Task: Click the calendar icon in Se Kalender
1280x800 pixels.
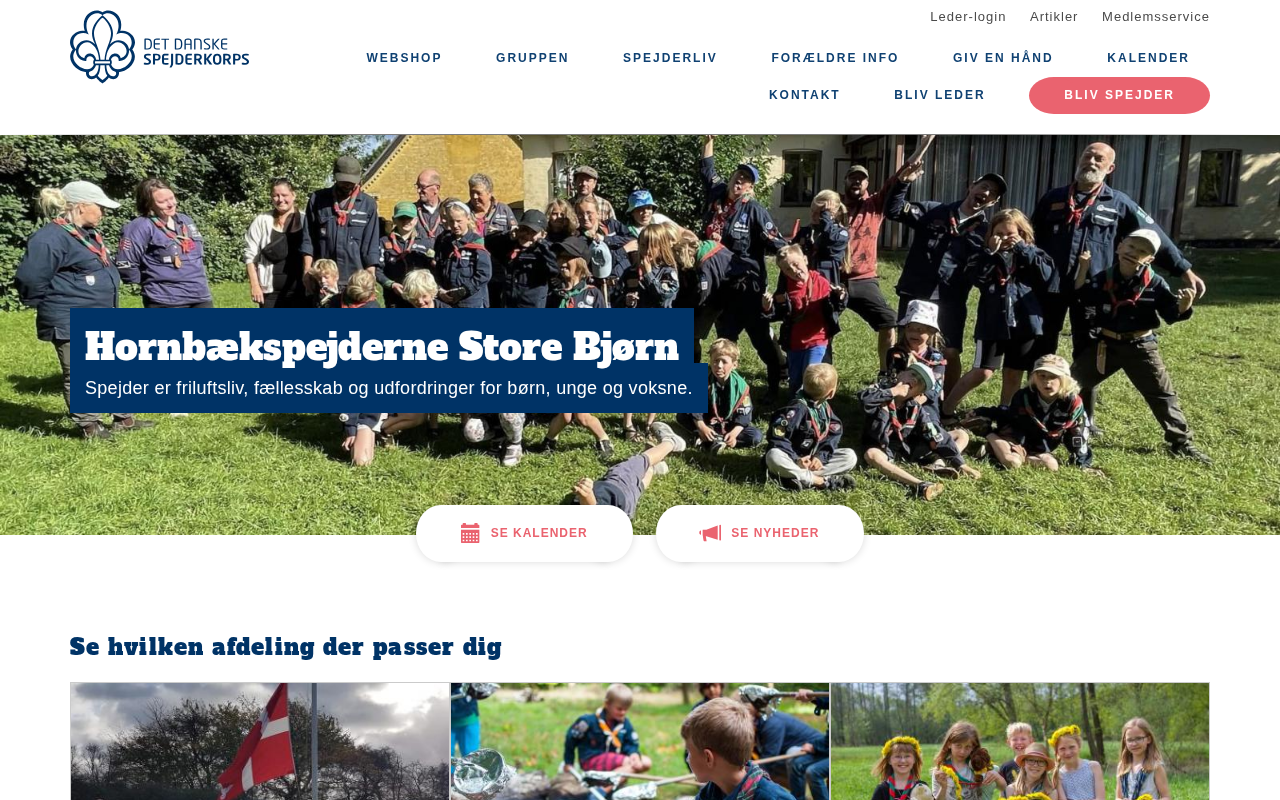Action: 470,533
